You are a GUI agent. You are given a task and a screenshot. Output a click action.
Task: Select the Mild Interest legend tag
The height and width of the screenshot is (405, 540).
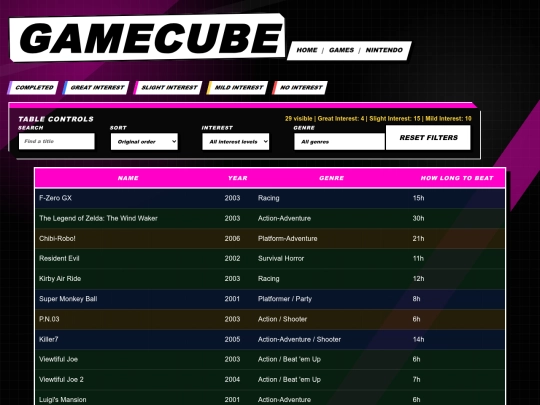(x=238, y=87)
